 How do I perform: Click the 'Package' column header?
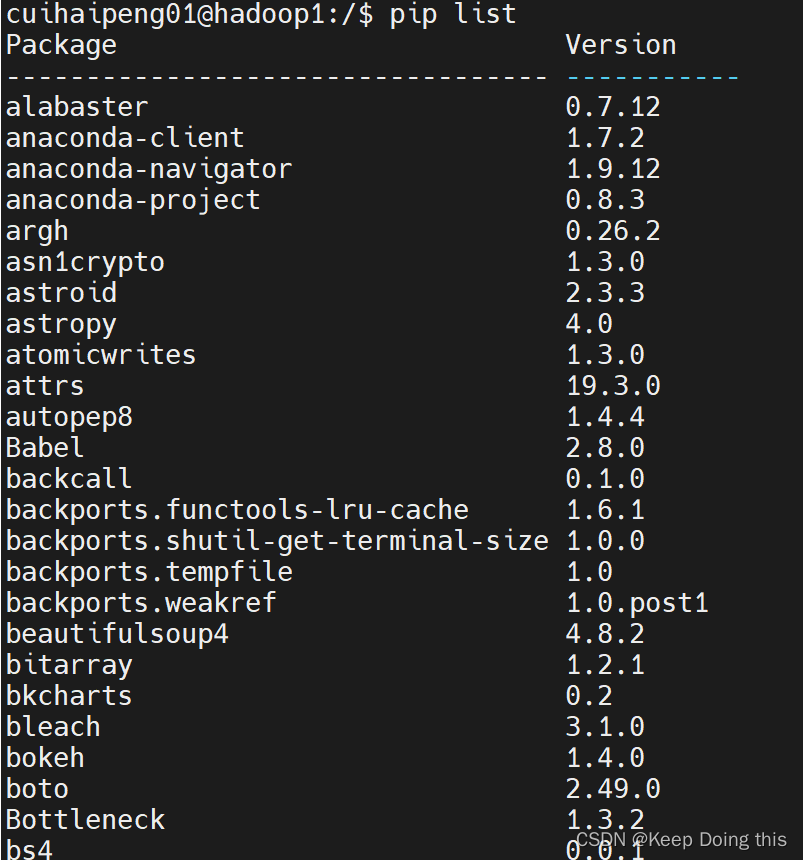[x=61, y=45]
